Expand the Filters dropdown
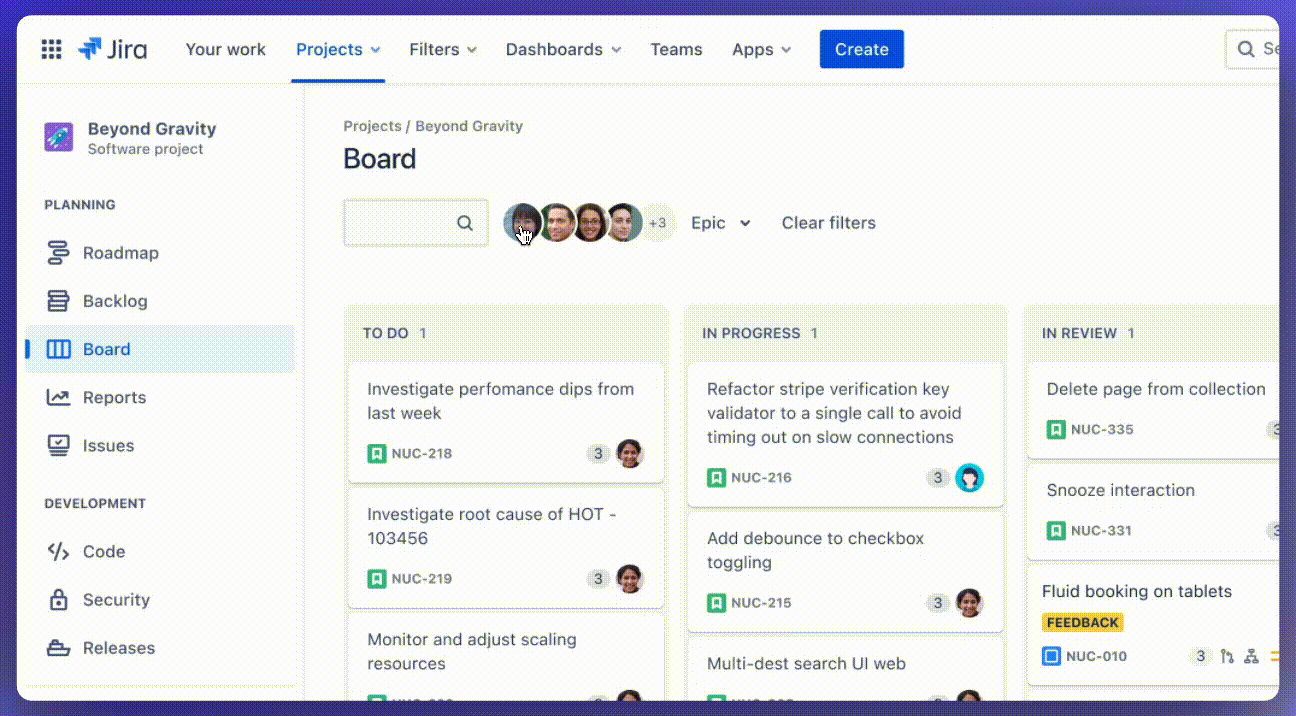1296x716 pixels. (x=443, y=49)
